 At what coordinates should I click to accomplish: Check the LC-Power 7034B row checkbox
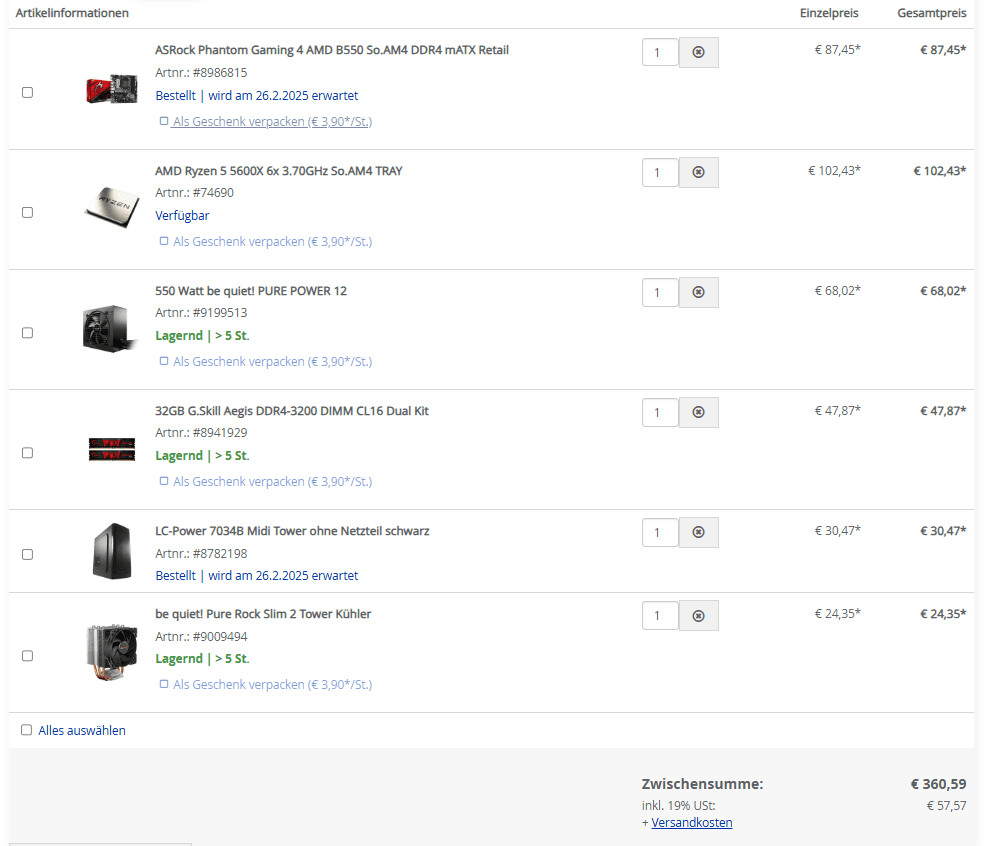[x=28, y=555]
